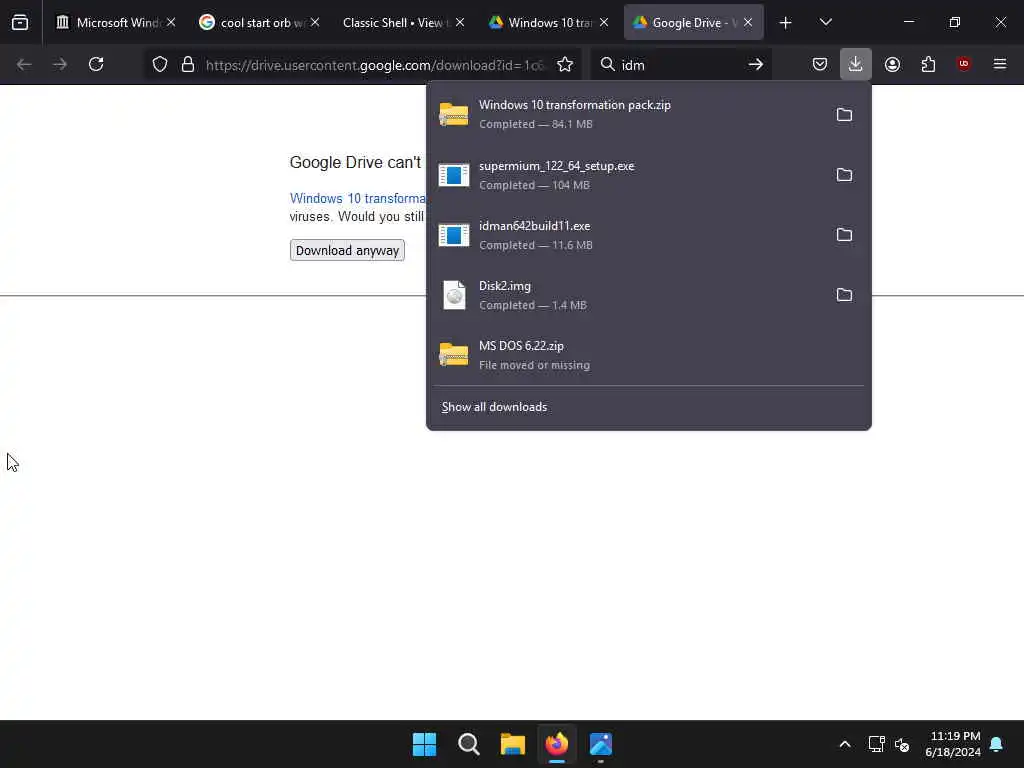The width and height of the screenshot is (1024, 768).
Task: Open the notifications bell
Action: 997,744
